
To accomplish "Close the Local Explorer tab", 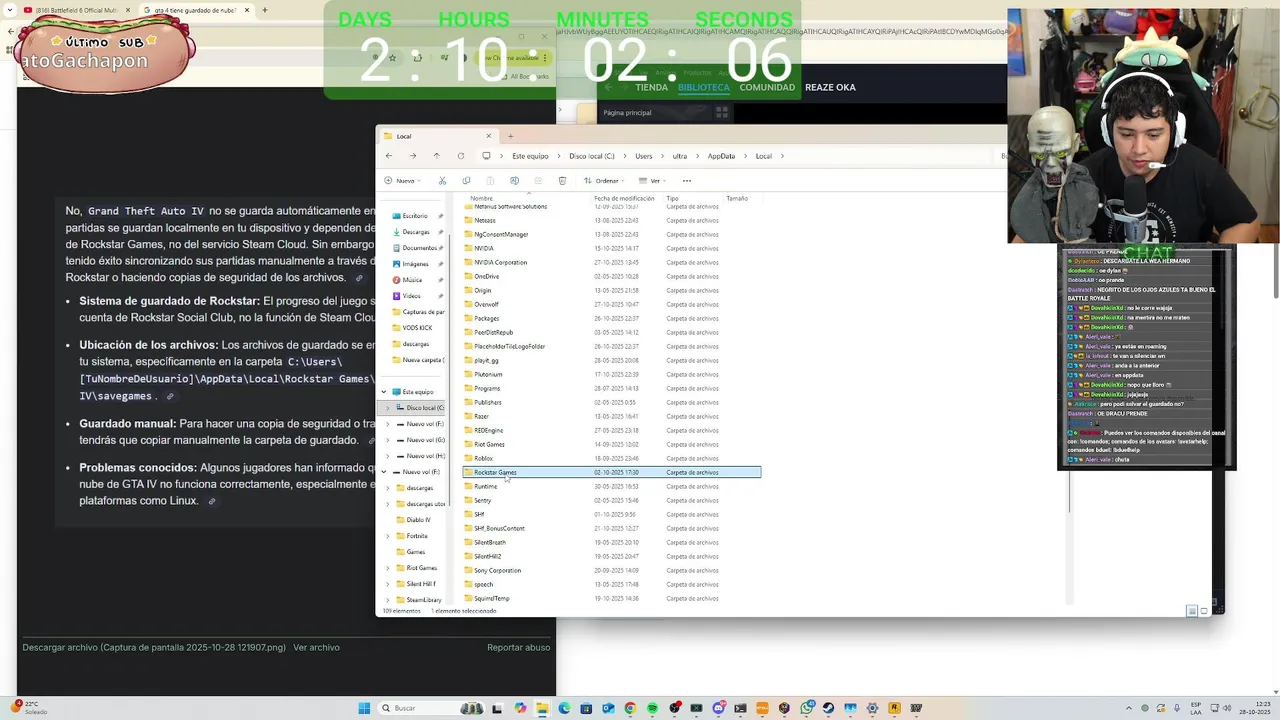I will 489,136.
